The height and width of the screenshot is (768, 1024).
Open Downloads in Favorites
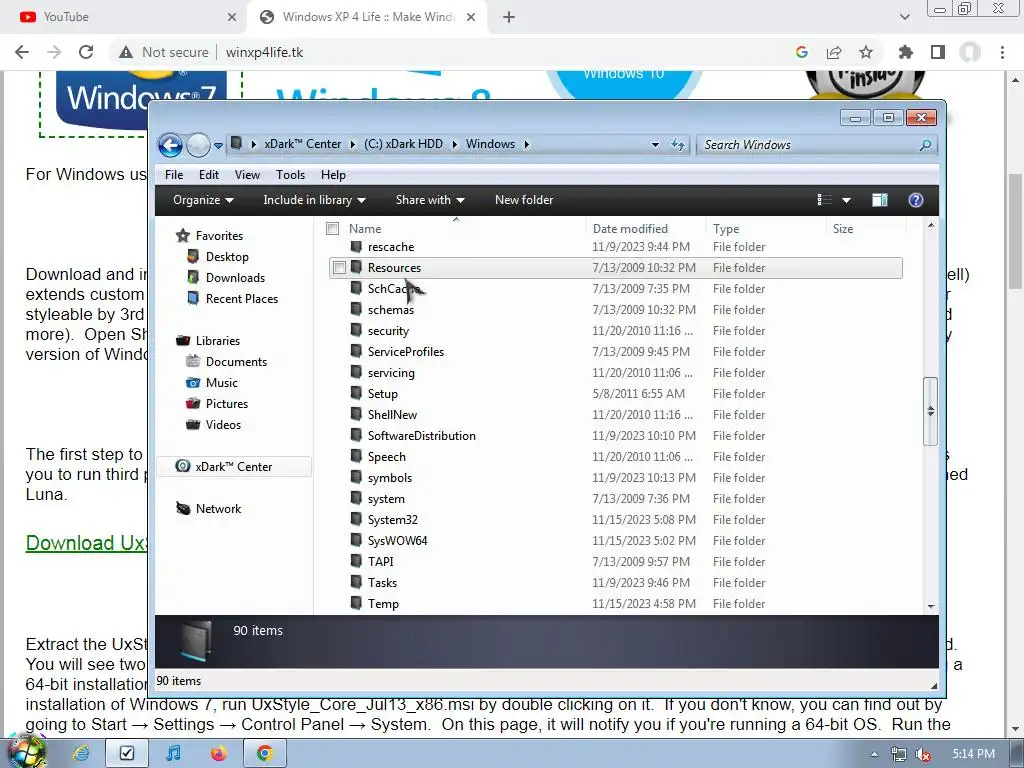pyautogui.click(x=235, y=278)
